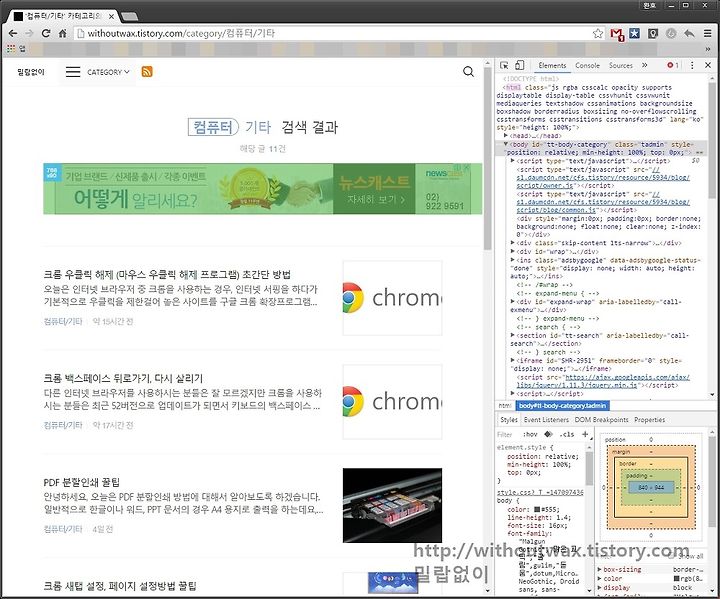The image size is (720, 599).
Task: Open the 크롬 우클릭 해제 post title
Action: 167,275
